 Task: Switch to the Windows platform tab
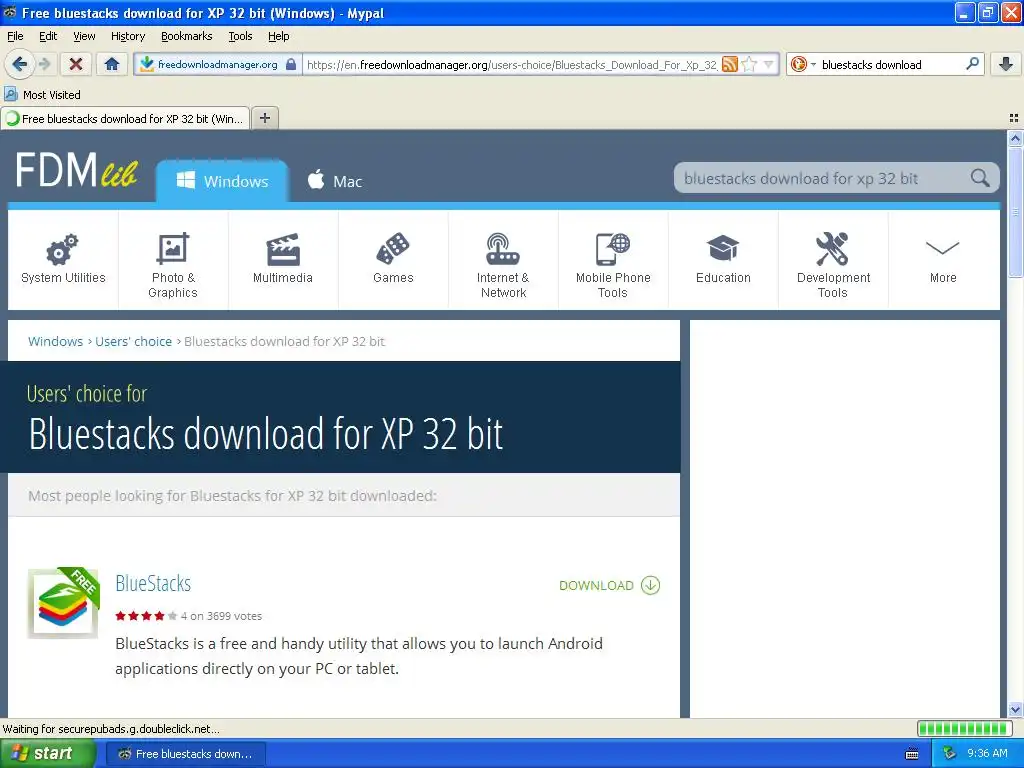222,181
